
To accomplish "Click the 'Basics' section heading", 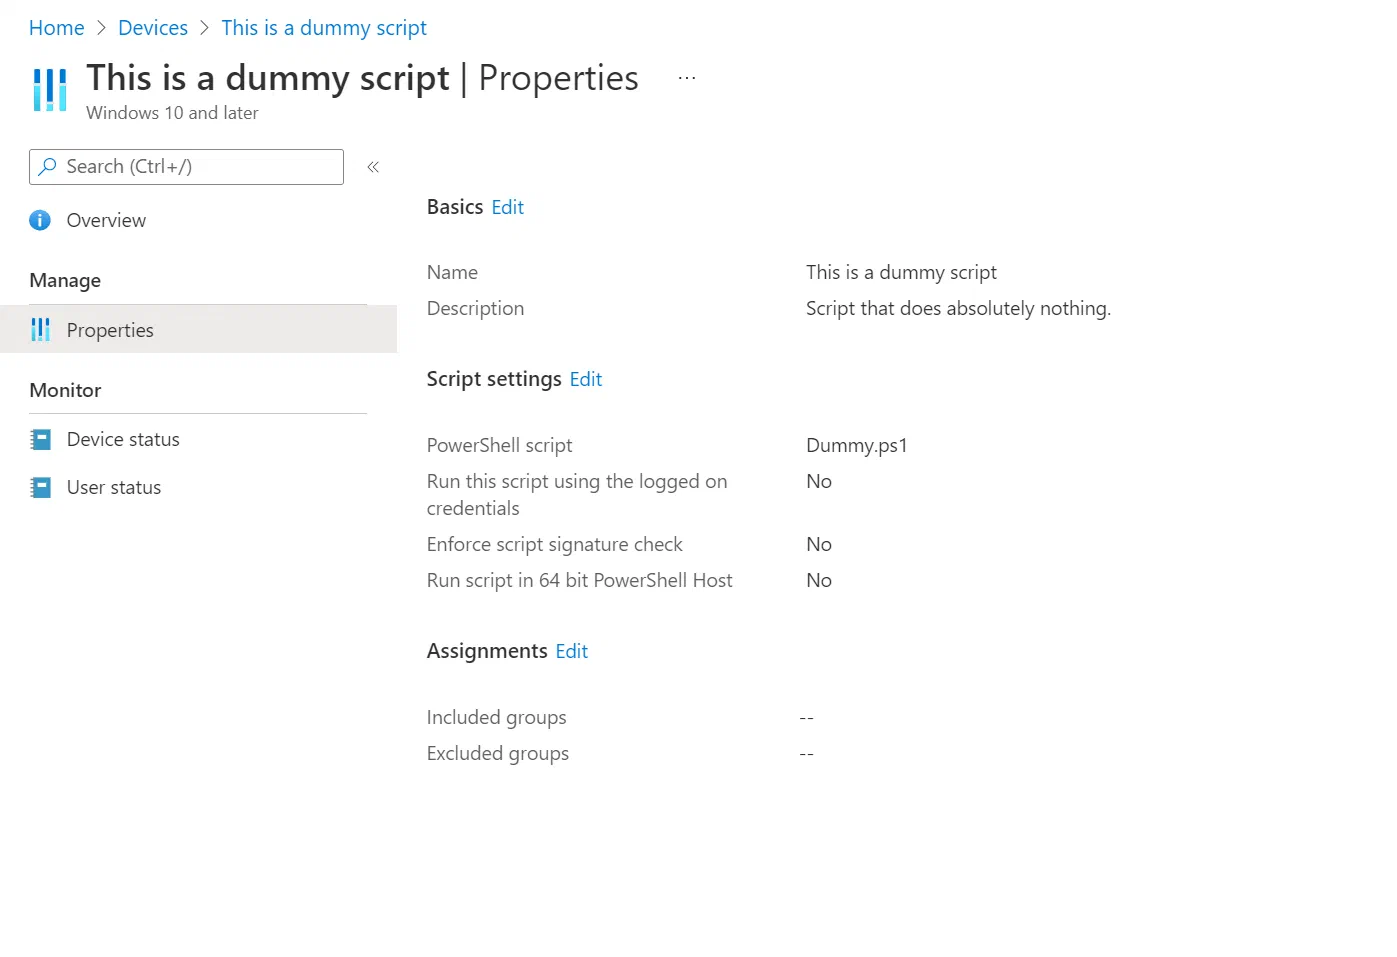I will [x=455, y=207].
